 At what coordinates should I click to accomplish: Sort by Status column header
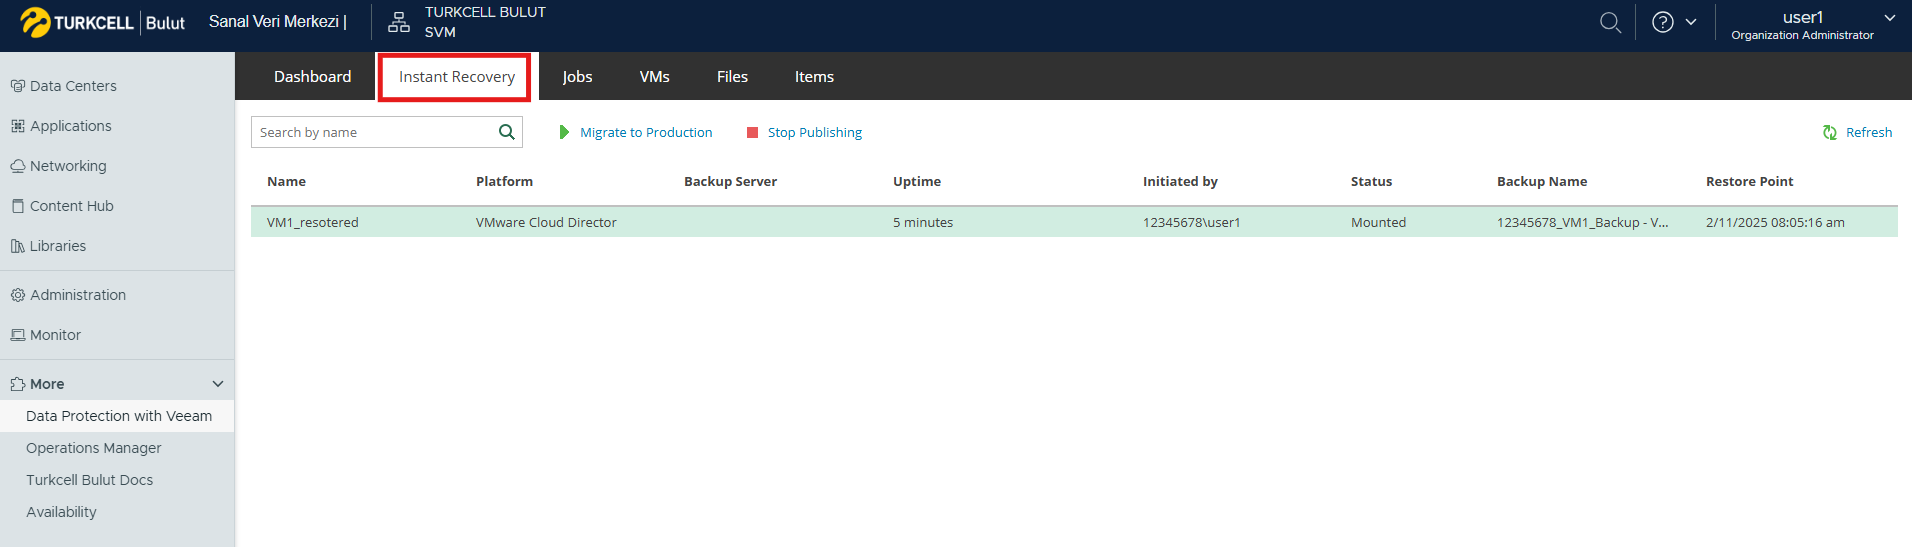click(1371, 181)
